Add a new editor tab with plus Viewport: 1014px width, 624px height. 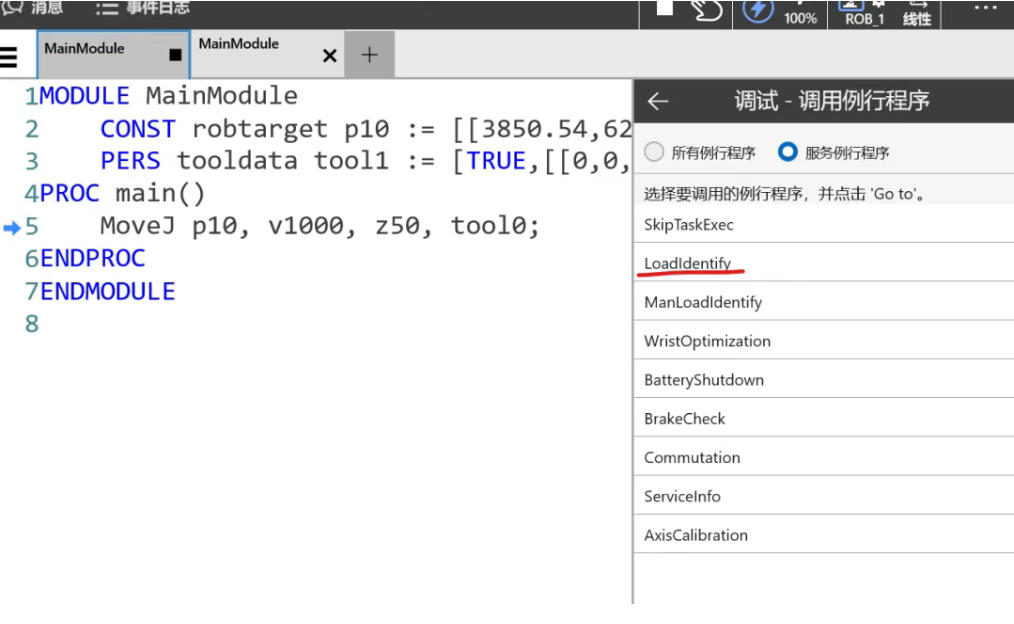point(369,55)
